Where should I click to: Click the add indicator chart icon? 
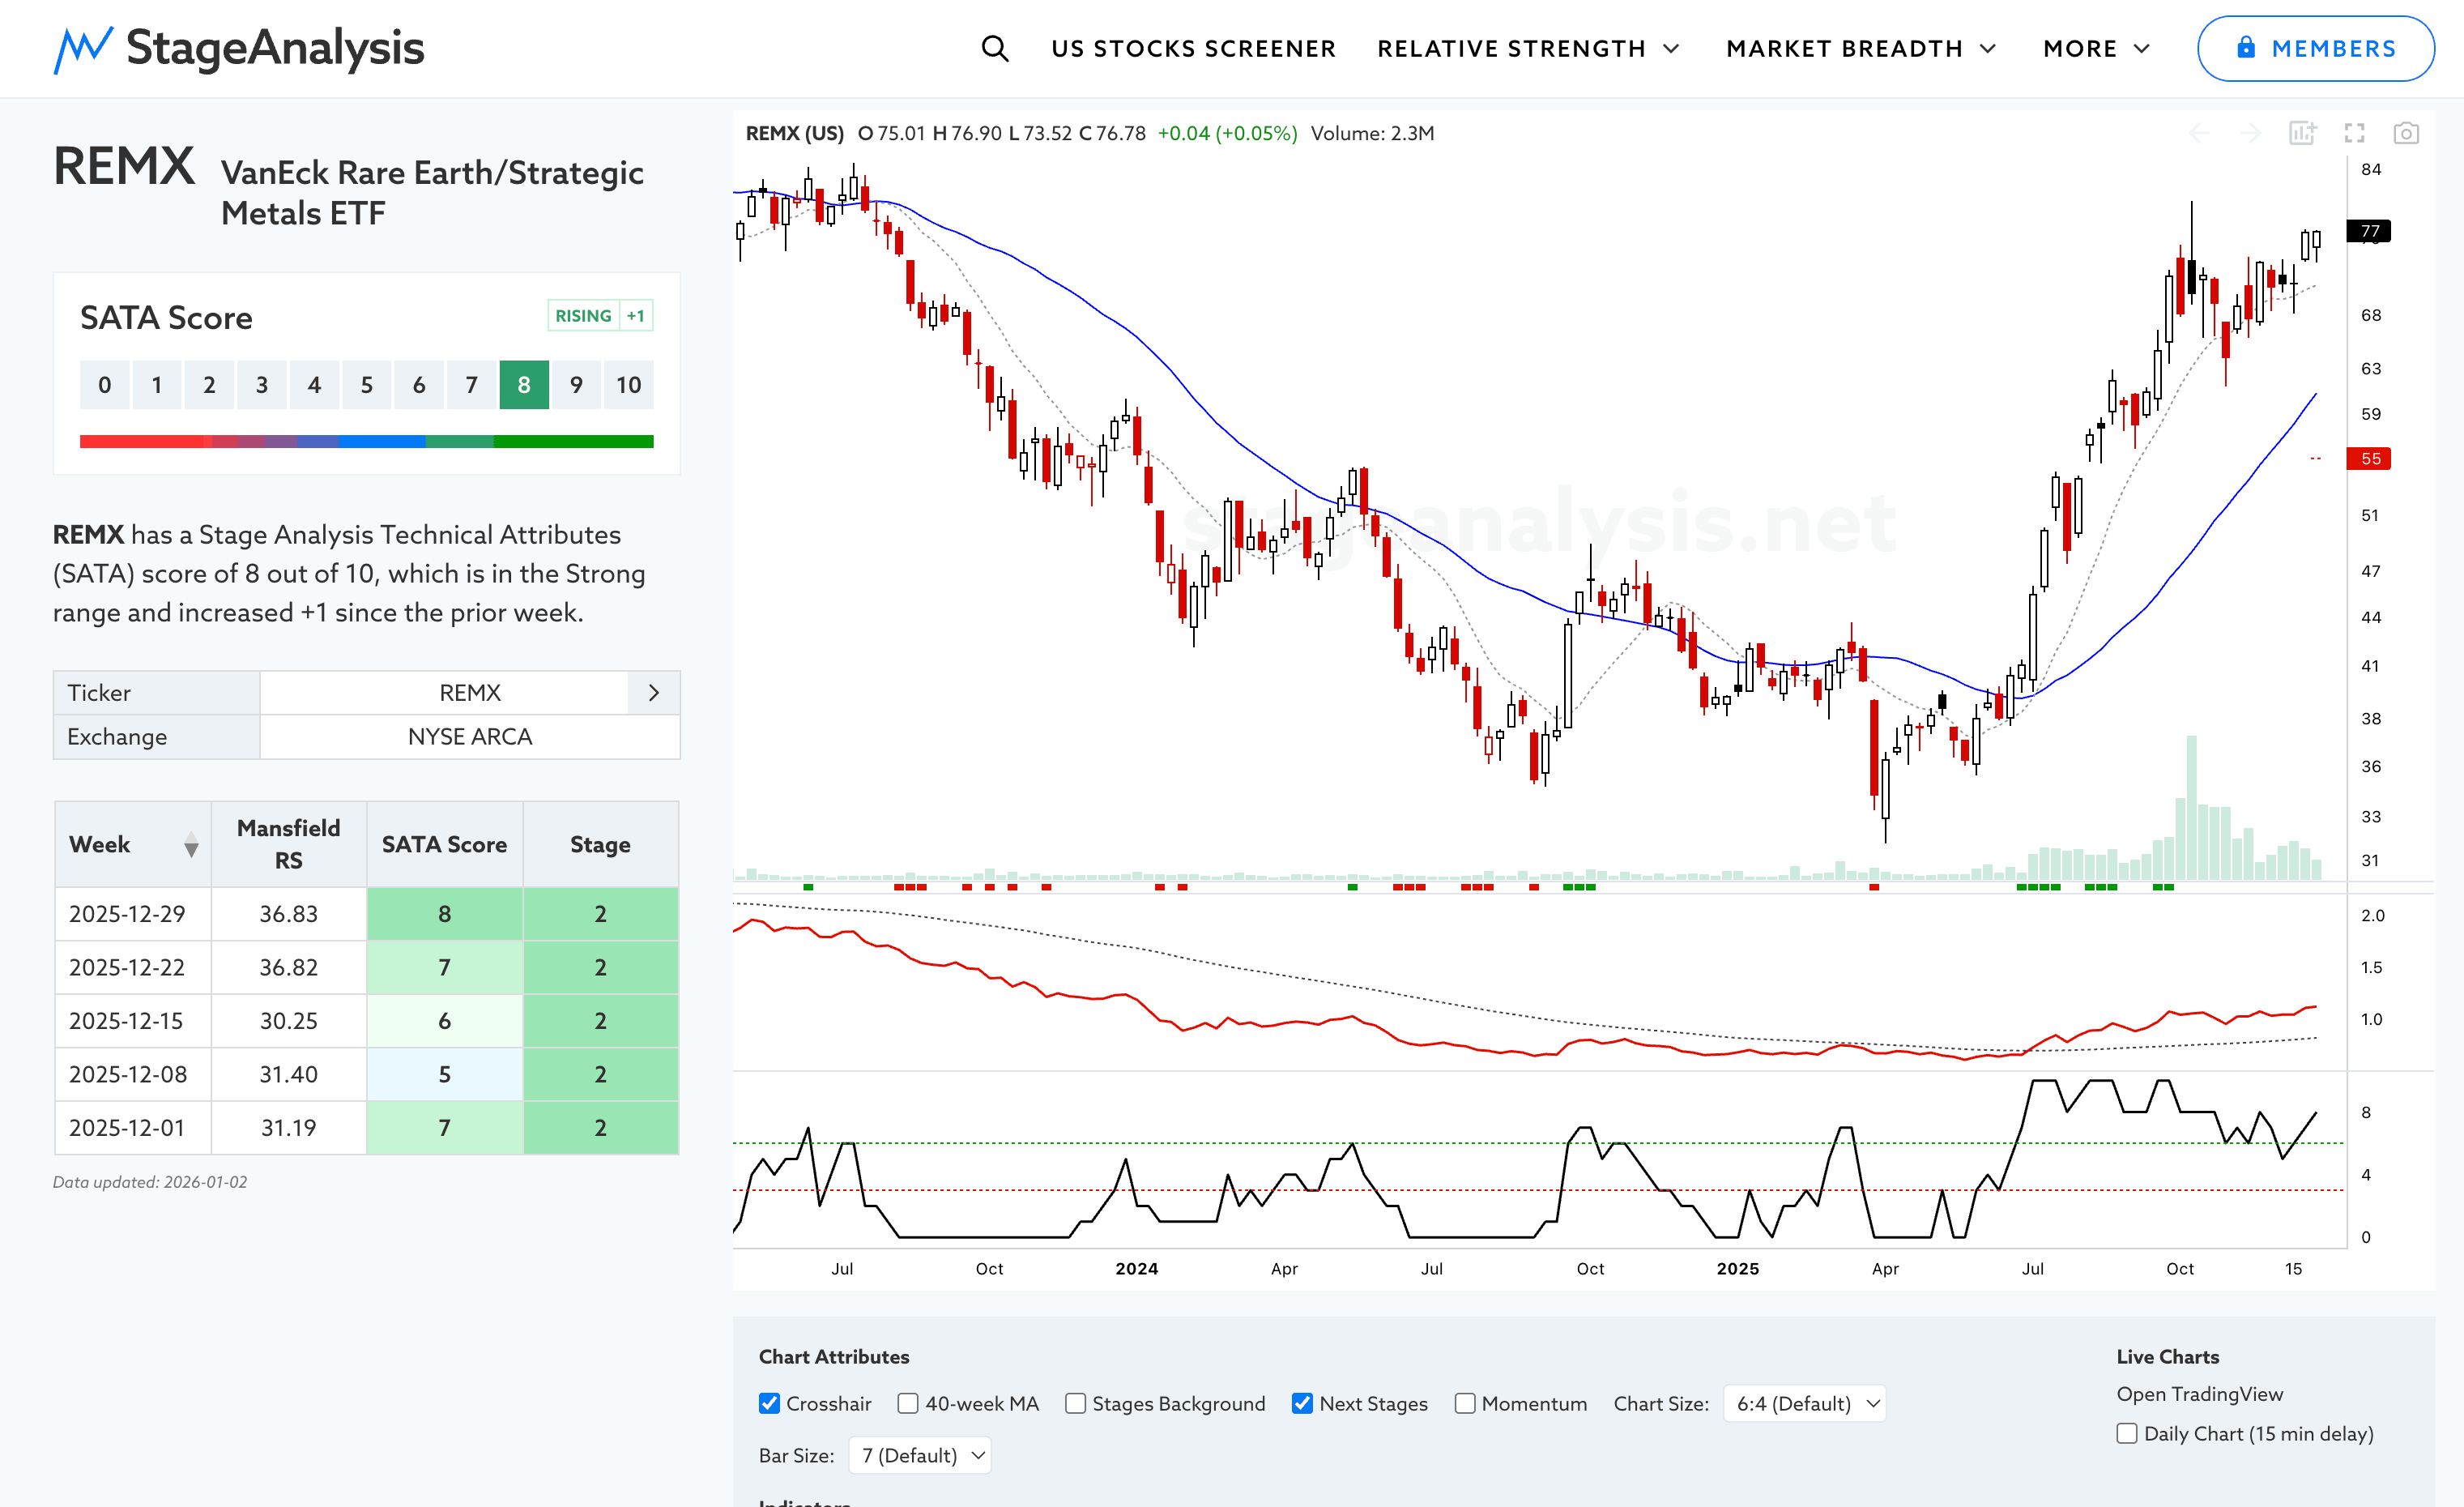tap(2302, 133)
